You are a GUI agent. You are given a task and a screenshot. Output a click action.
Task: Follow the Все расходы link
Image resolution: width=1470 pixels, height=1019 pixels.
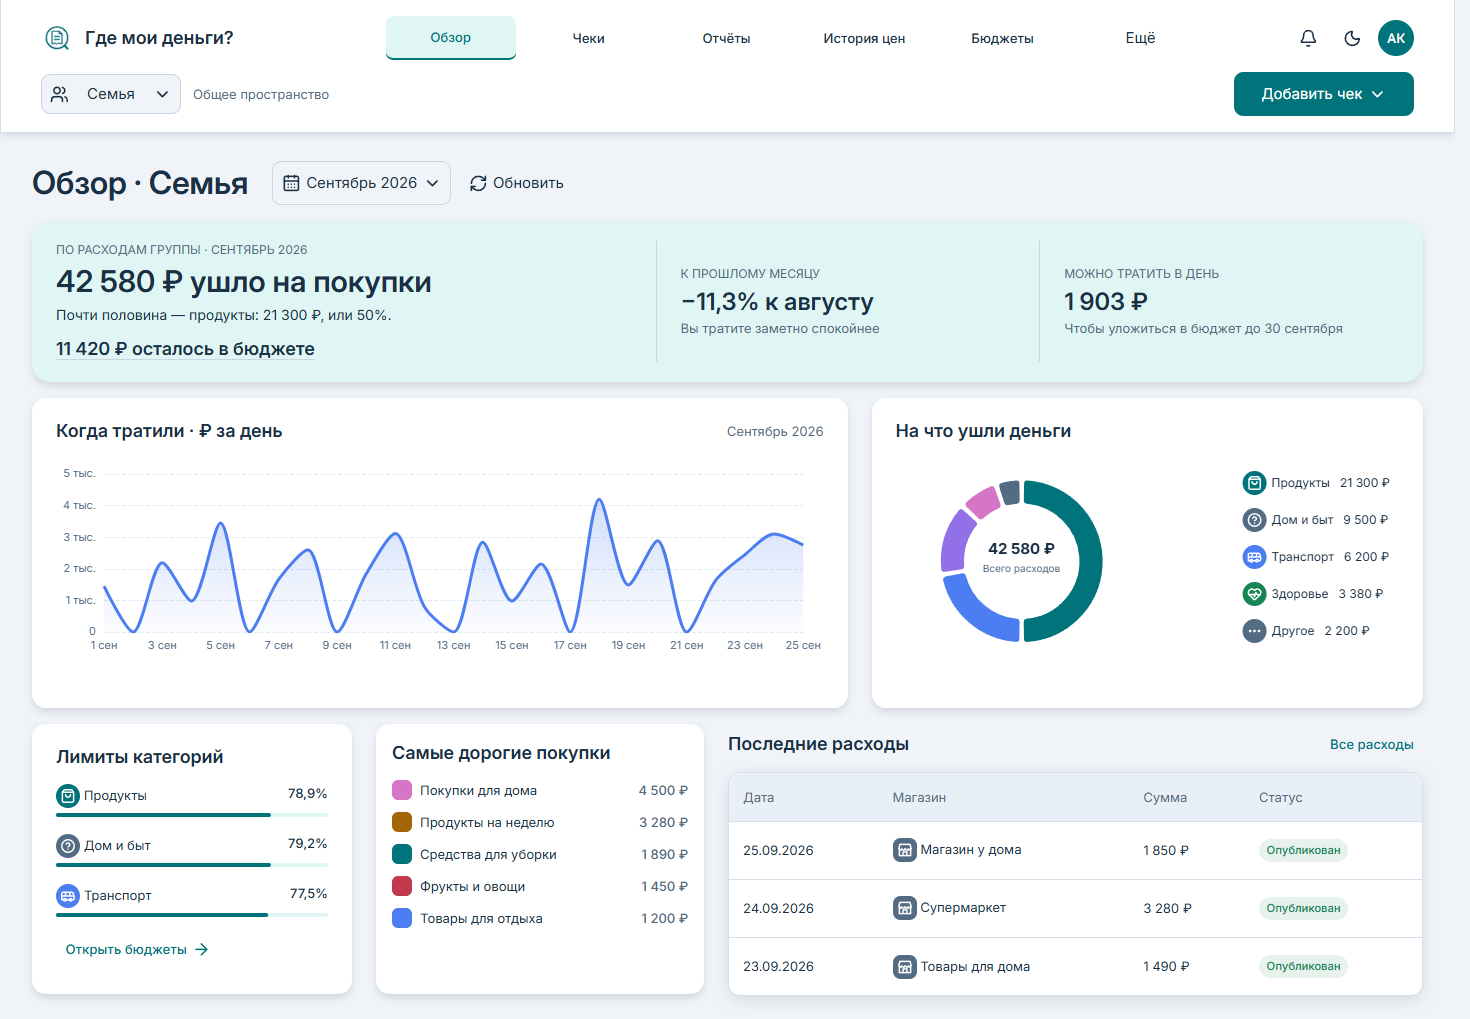coord(1371,744)
